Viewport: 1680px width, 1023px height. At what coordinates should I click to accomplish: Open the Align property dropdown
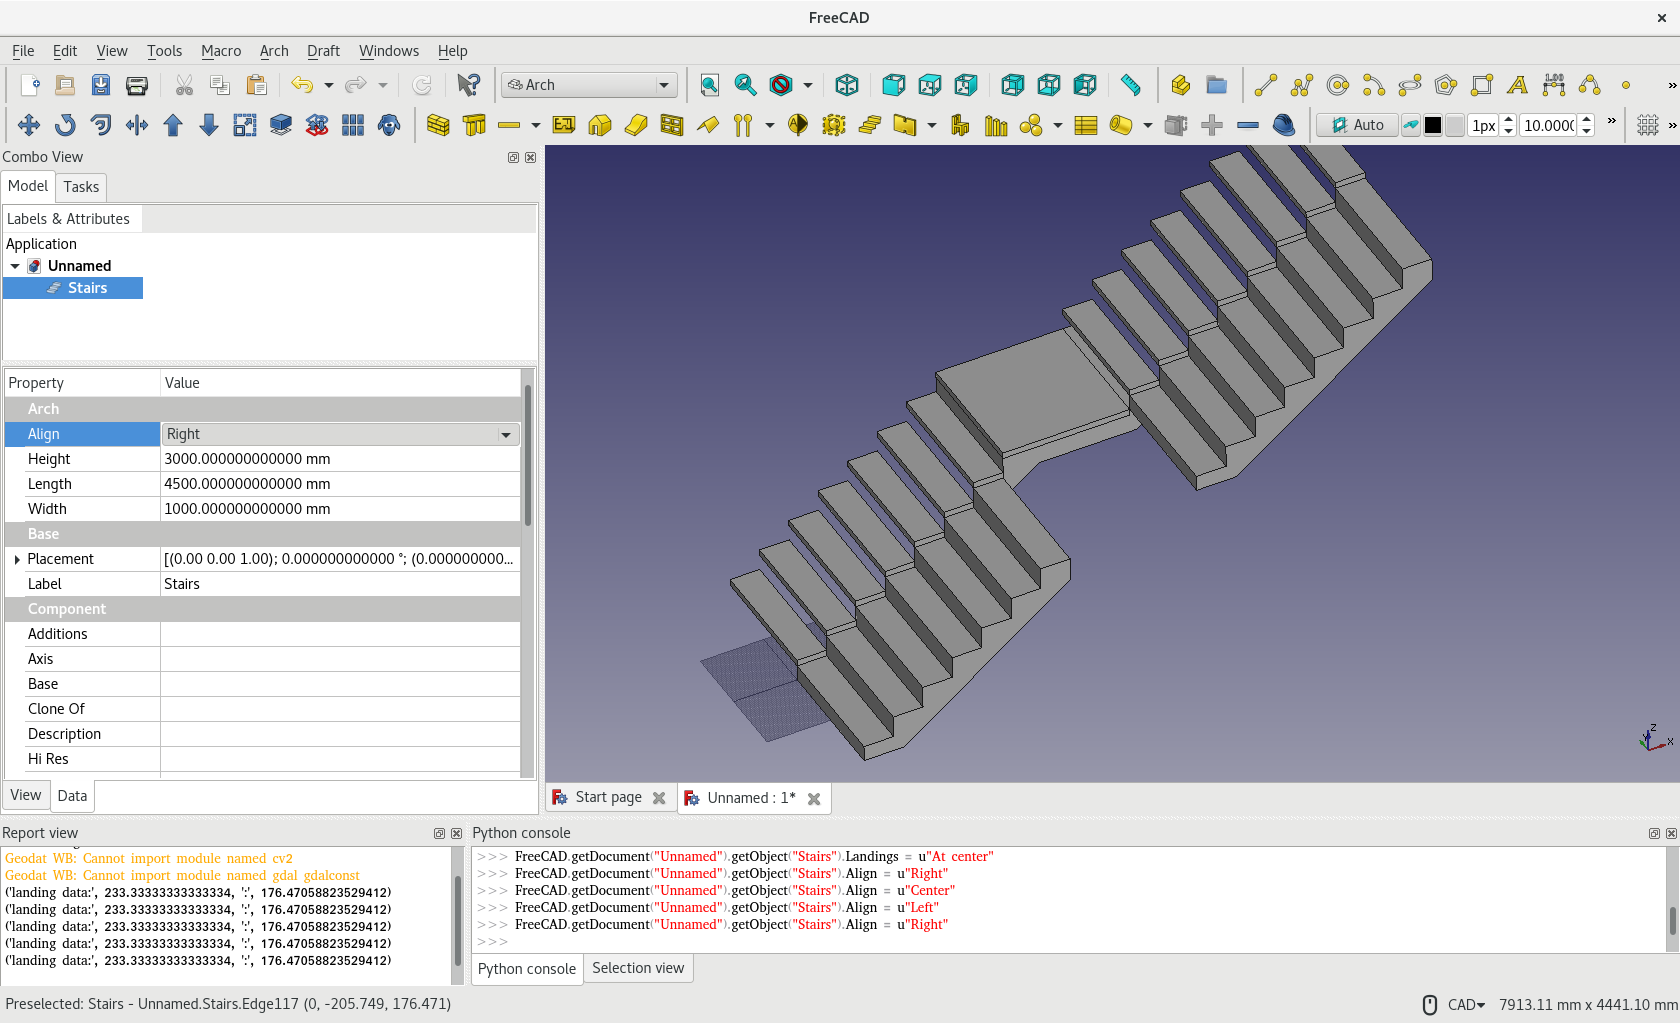click(506, 434)
